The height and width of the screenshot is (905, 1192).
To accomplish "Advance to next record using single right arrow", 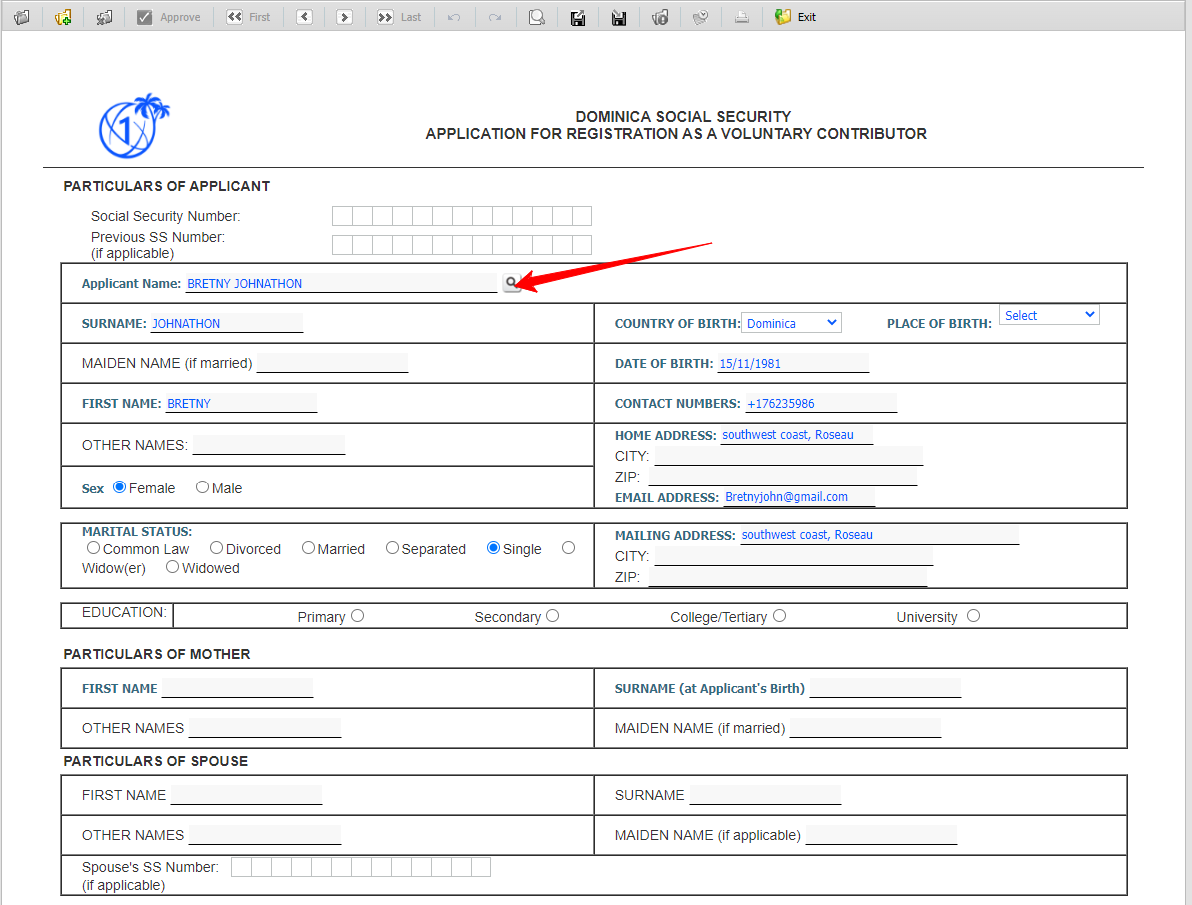I will click(x=344, y=17).
